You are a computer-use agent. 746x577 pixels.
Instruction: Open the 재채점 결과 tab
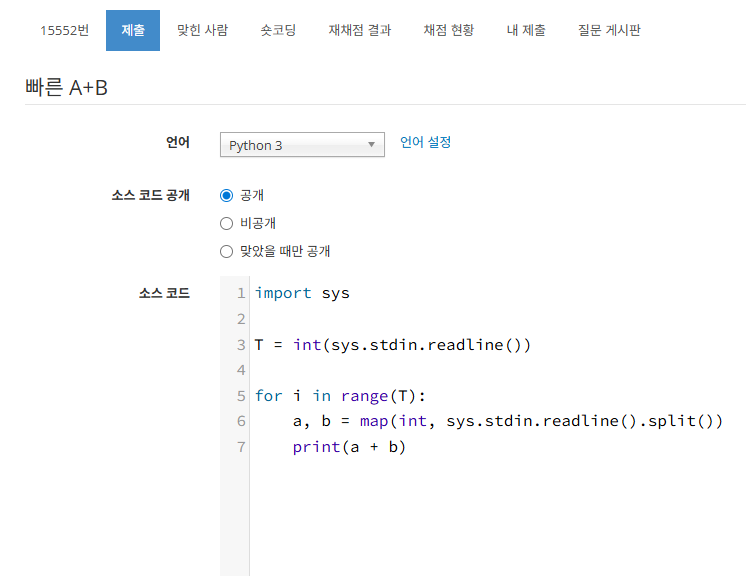(x=360, y=30)
